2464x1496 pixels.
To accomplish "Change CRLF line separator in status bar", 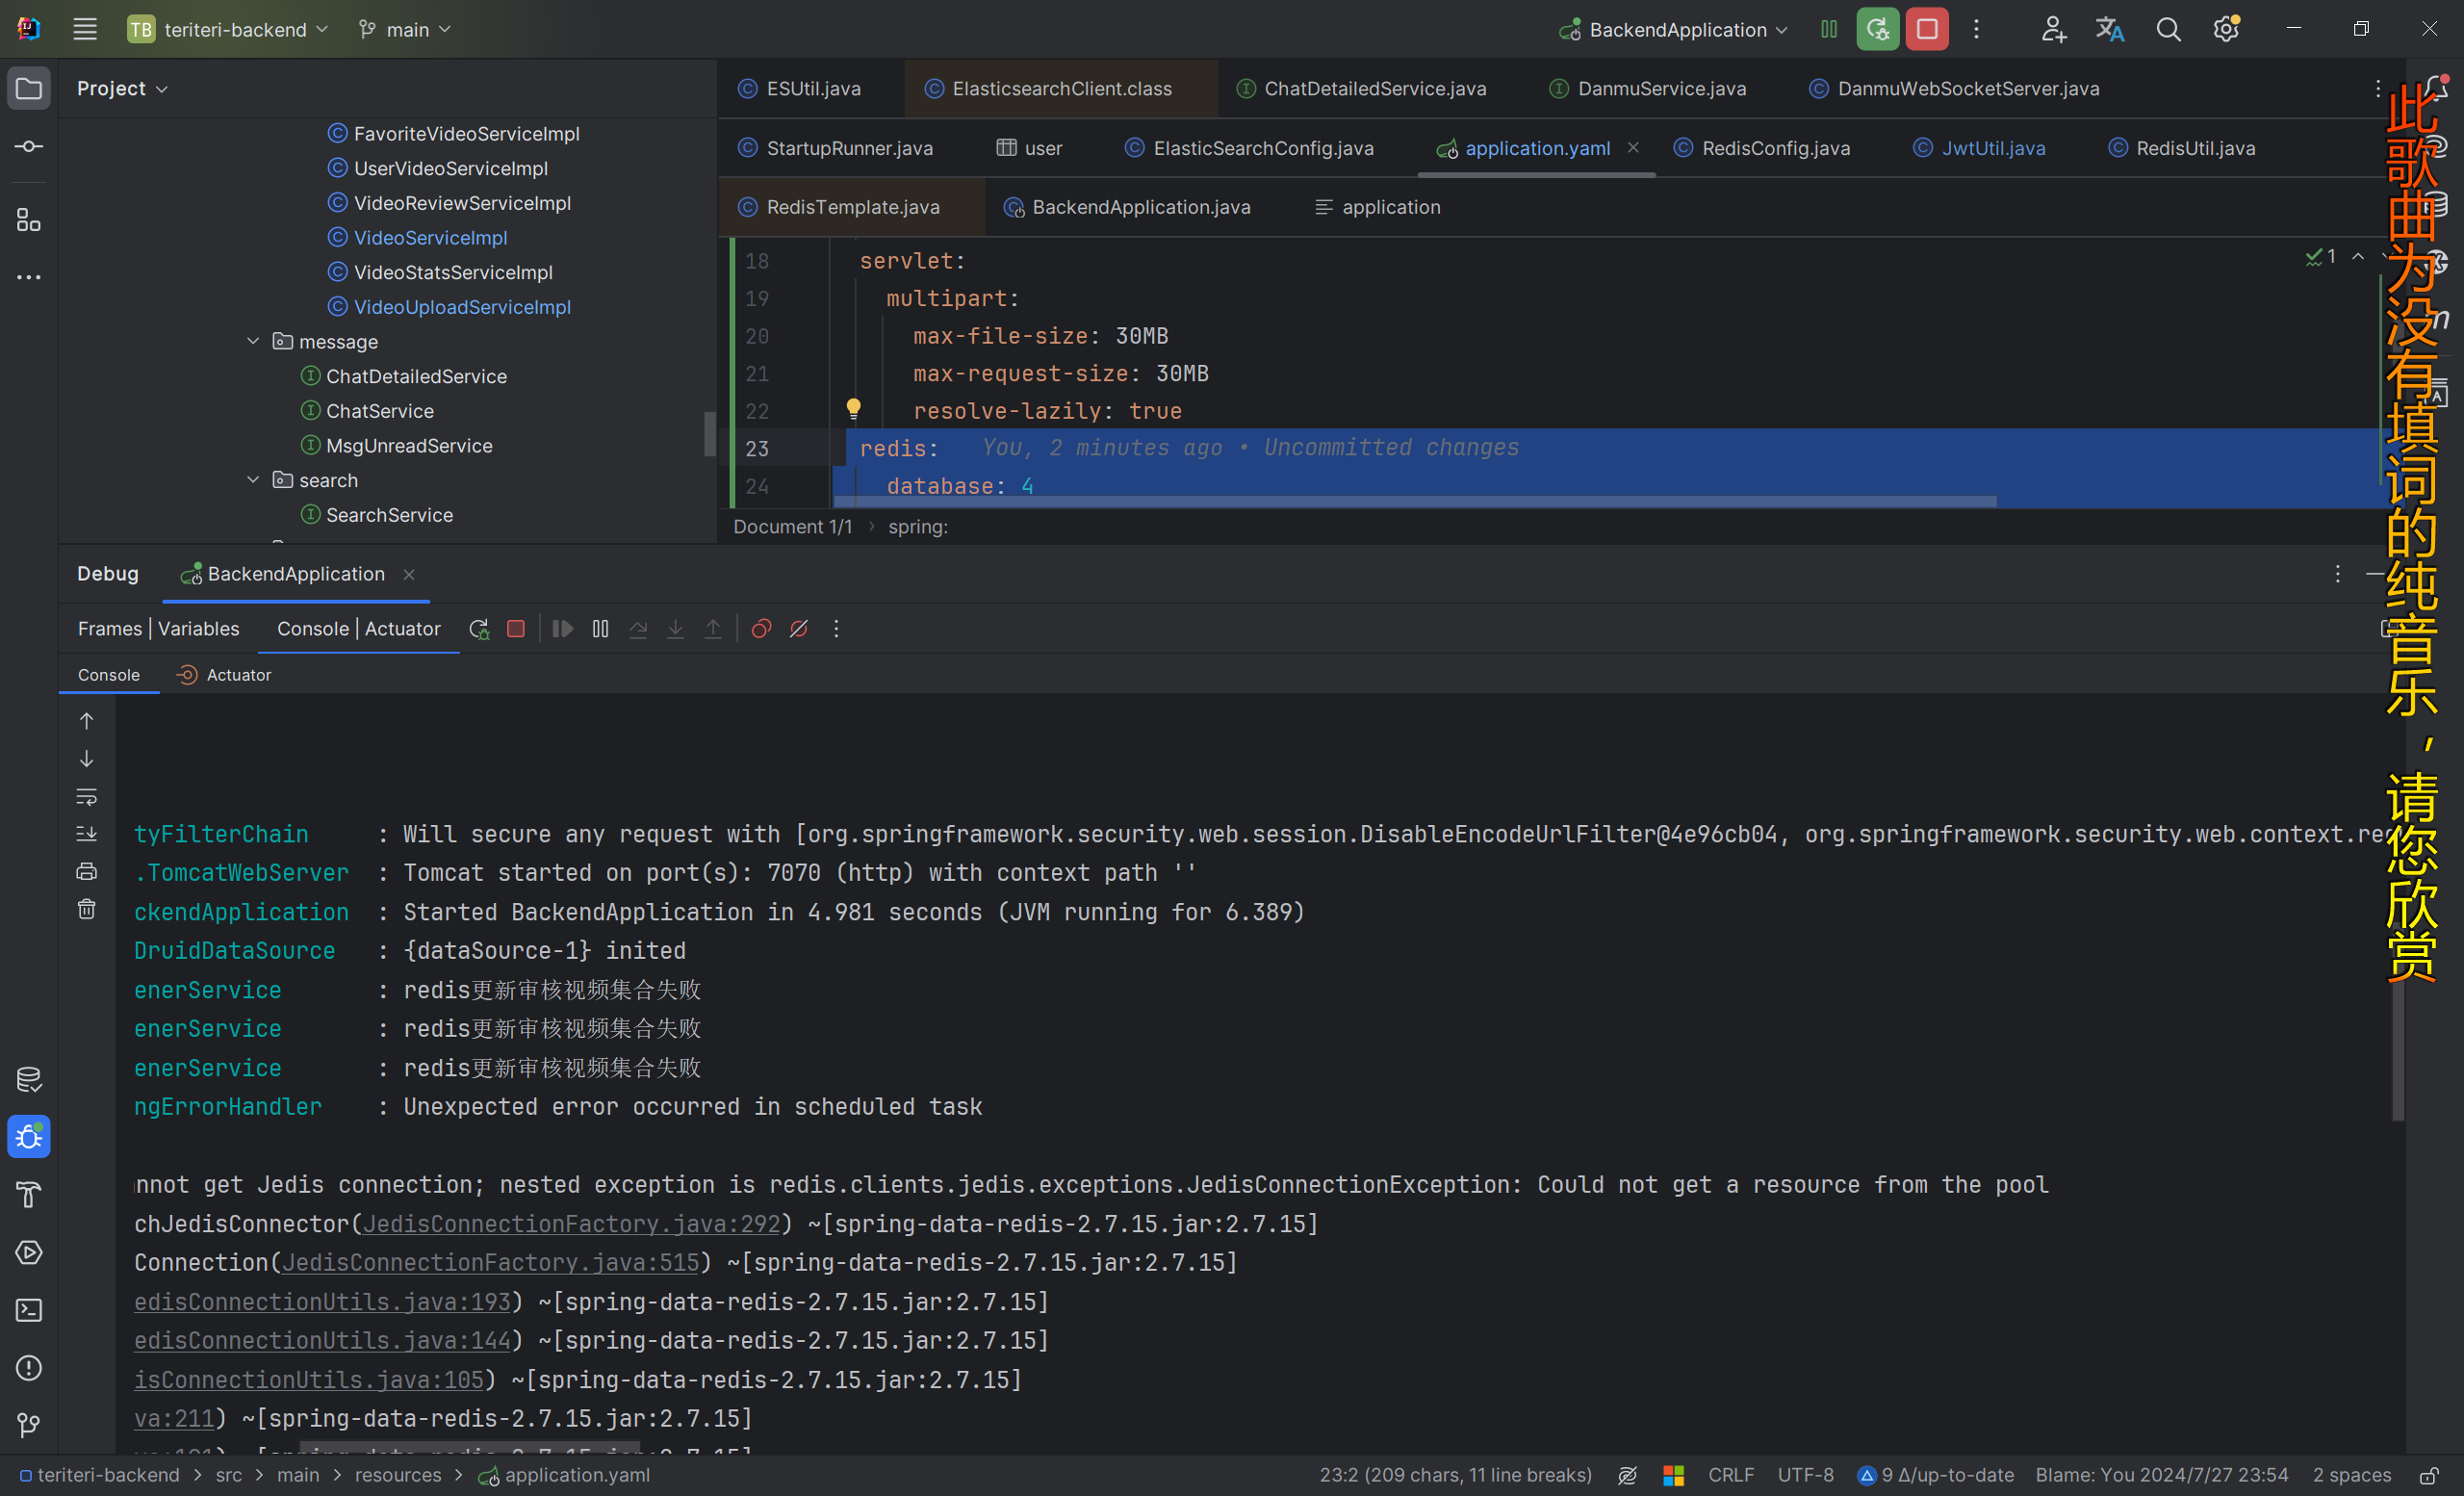I will click(1731, 1475).
